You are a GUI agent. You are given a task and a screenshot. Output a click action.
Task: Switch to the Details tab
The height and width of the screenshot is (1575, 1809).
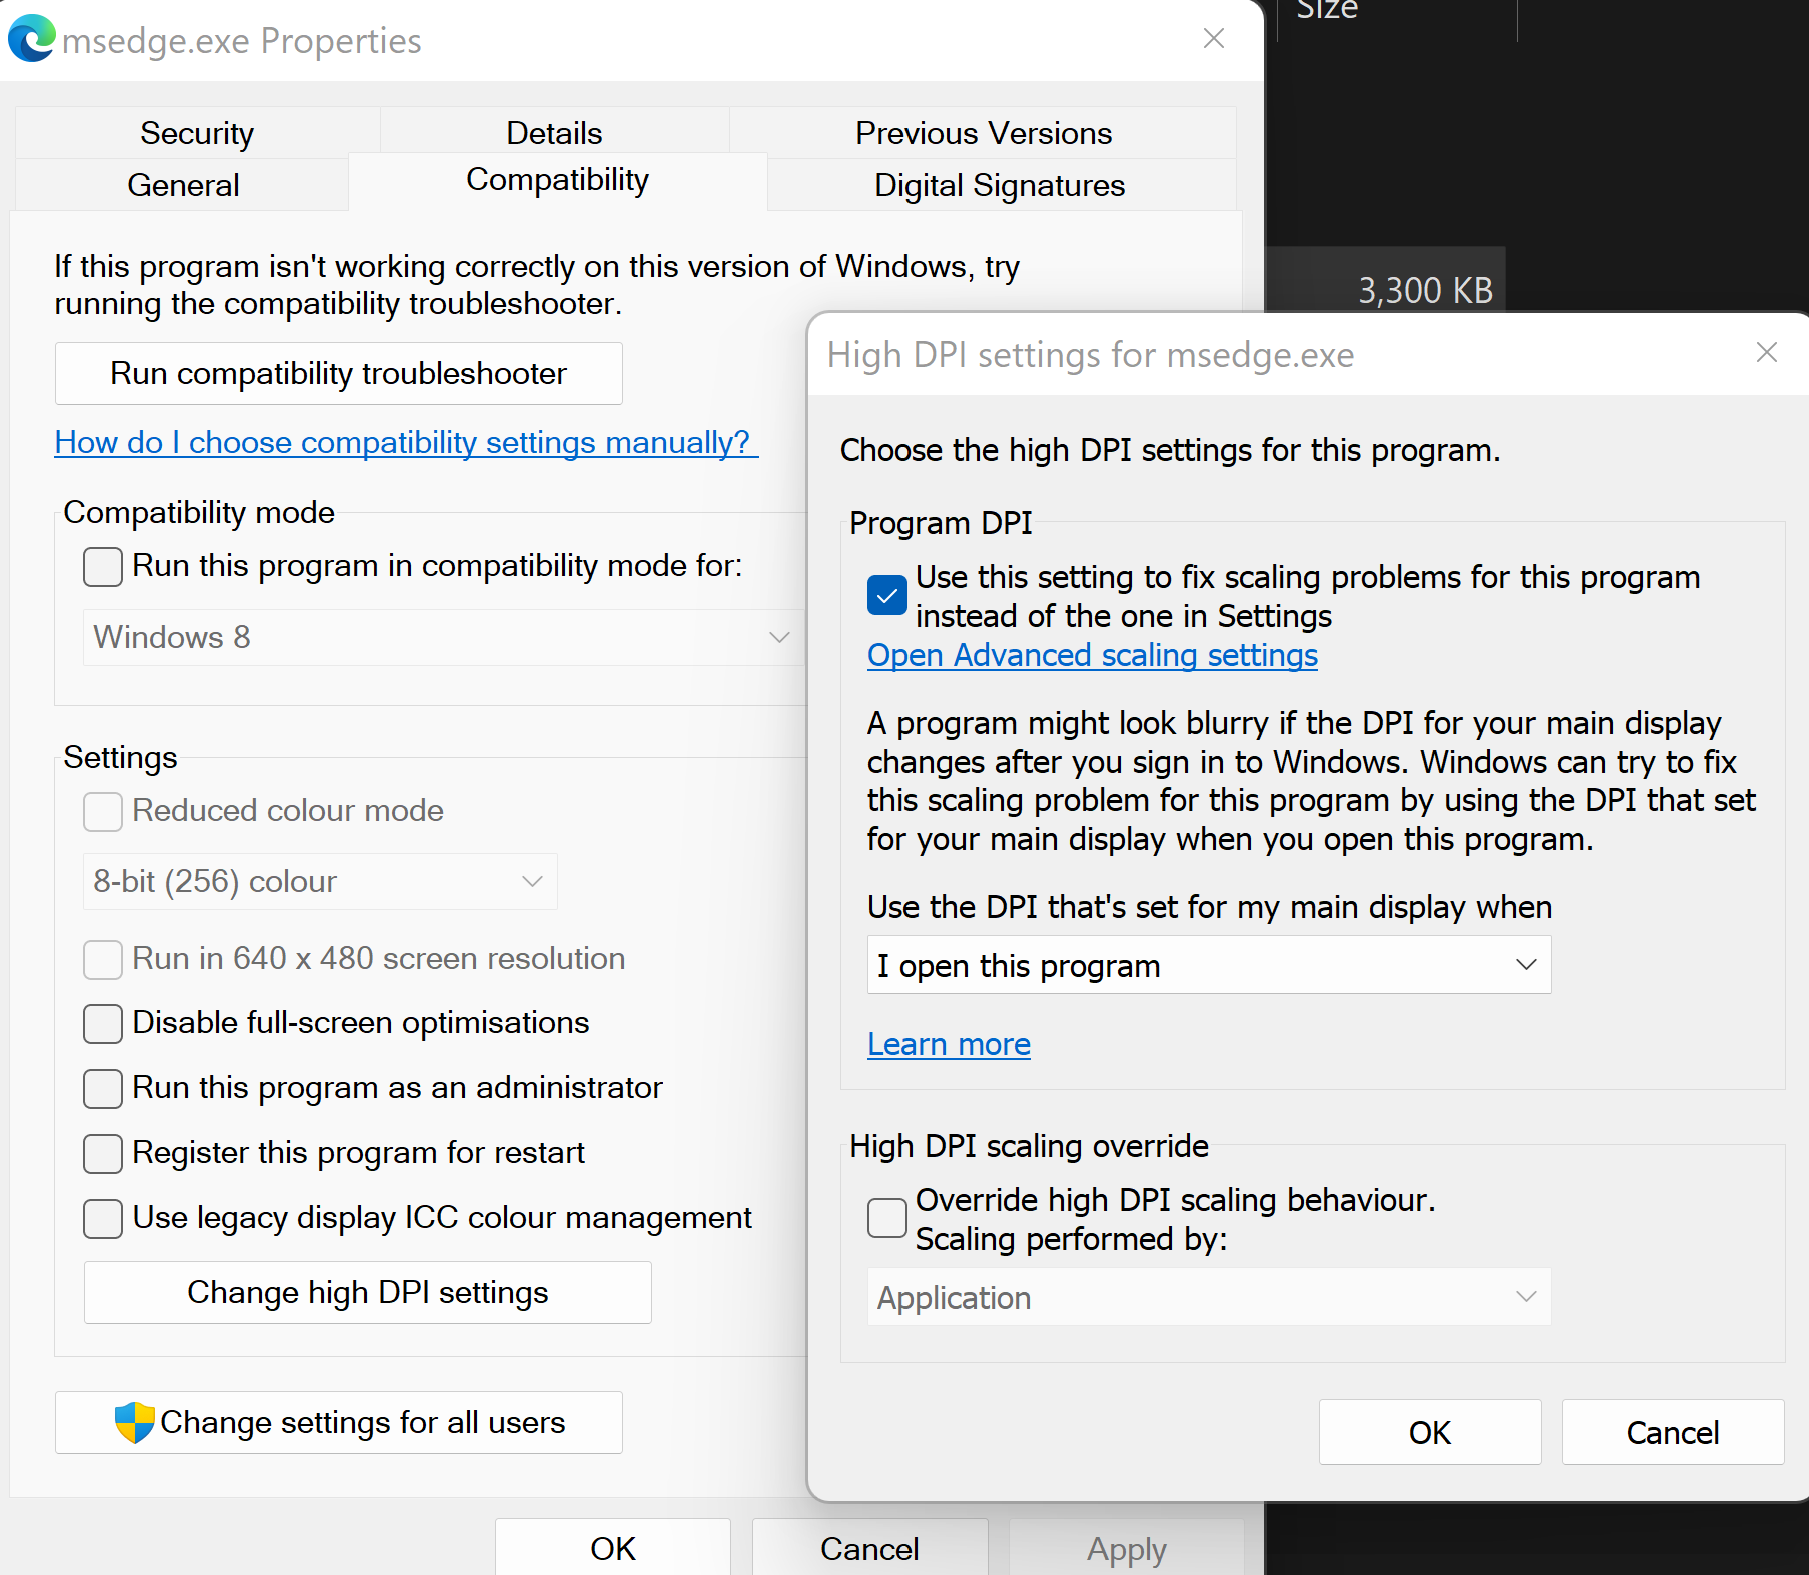click(x=554, y=133)
